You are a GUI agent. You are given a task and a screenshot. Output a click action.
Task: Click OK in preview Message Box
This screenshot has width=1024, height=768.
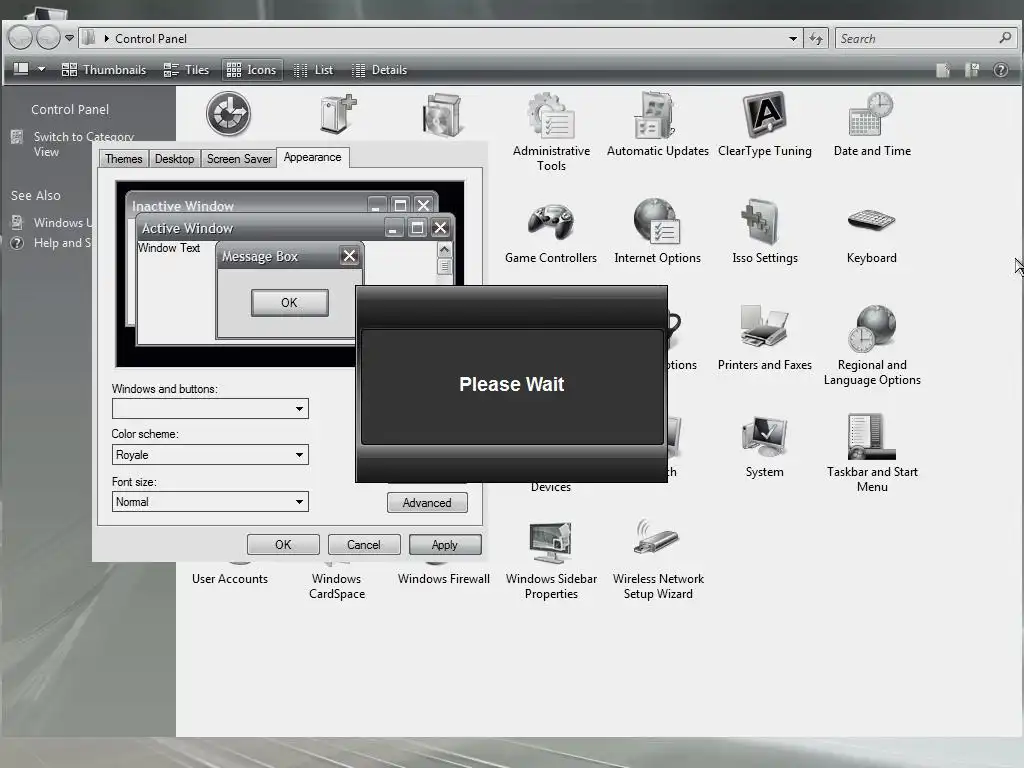coord(289,303)
